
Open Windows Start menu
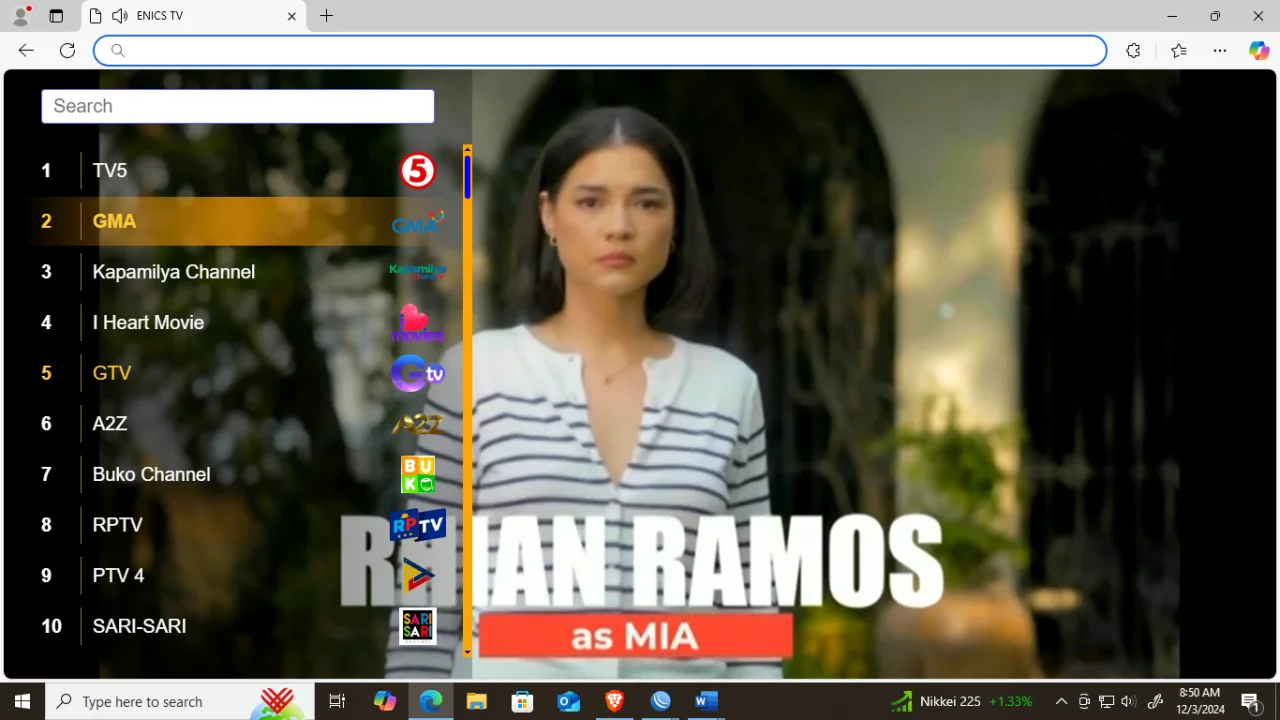(22, 701)
